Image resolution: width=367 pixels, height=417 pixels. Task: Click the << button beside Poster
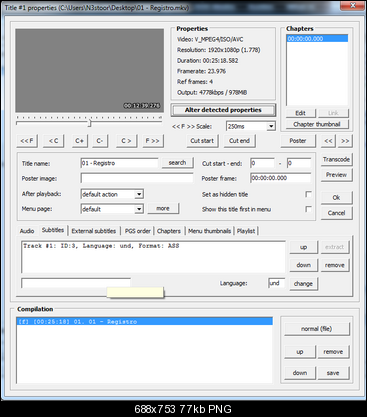[x=328, y=141]
